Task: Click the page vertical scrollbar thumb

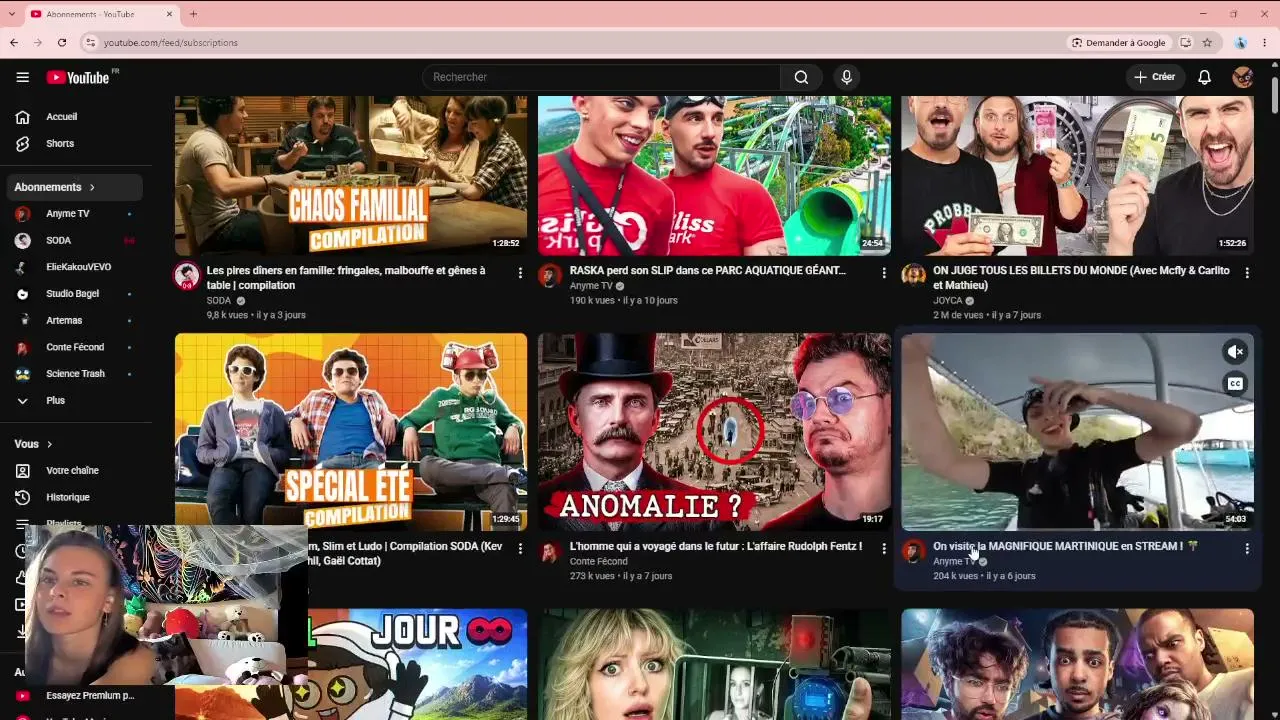Action: (x=1275, y=93)
